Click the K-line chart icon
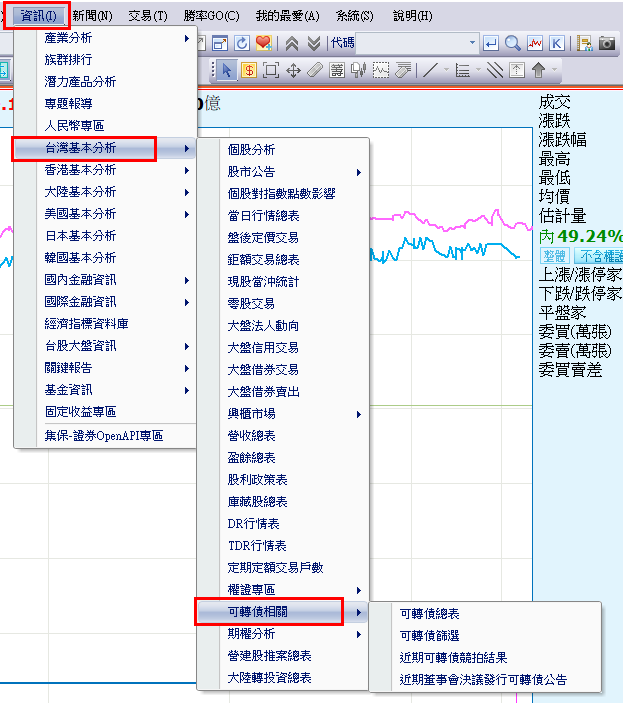 [556, 43]
